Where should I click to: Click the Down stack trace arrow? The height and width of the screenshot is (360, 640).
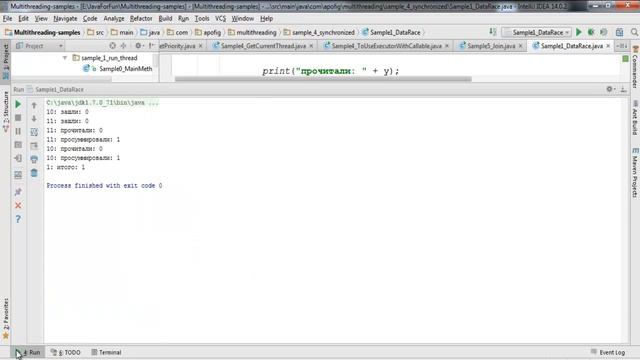coord(34,118)
